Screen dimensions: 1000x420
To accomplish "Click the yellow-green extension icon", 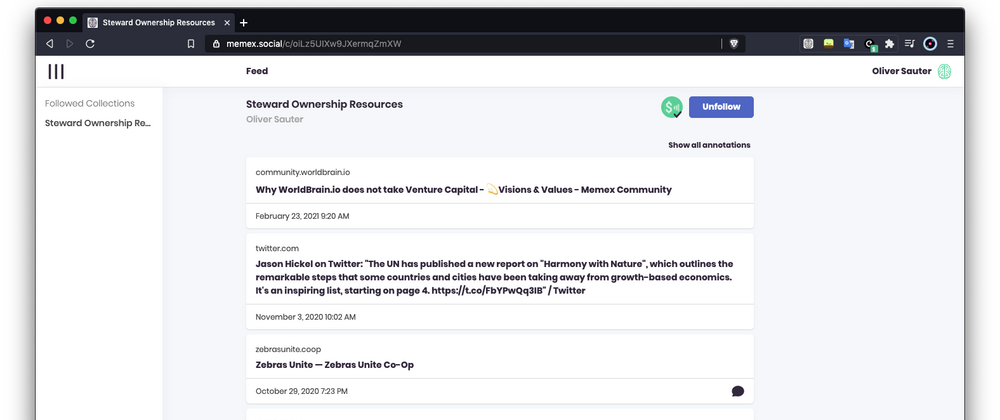I will click(x=828, y=44).
